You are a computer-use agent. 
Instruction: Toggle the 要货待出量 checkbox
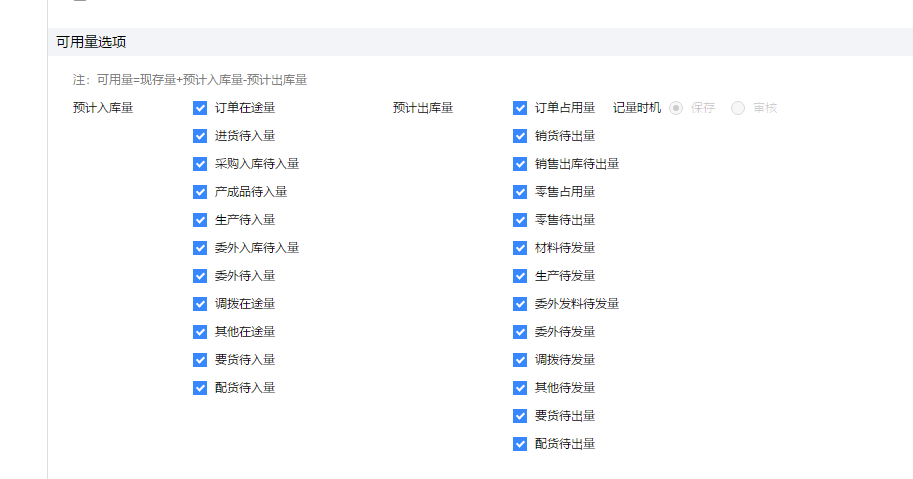[x=520, y=416]
